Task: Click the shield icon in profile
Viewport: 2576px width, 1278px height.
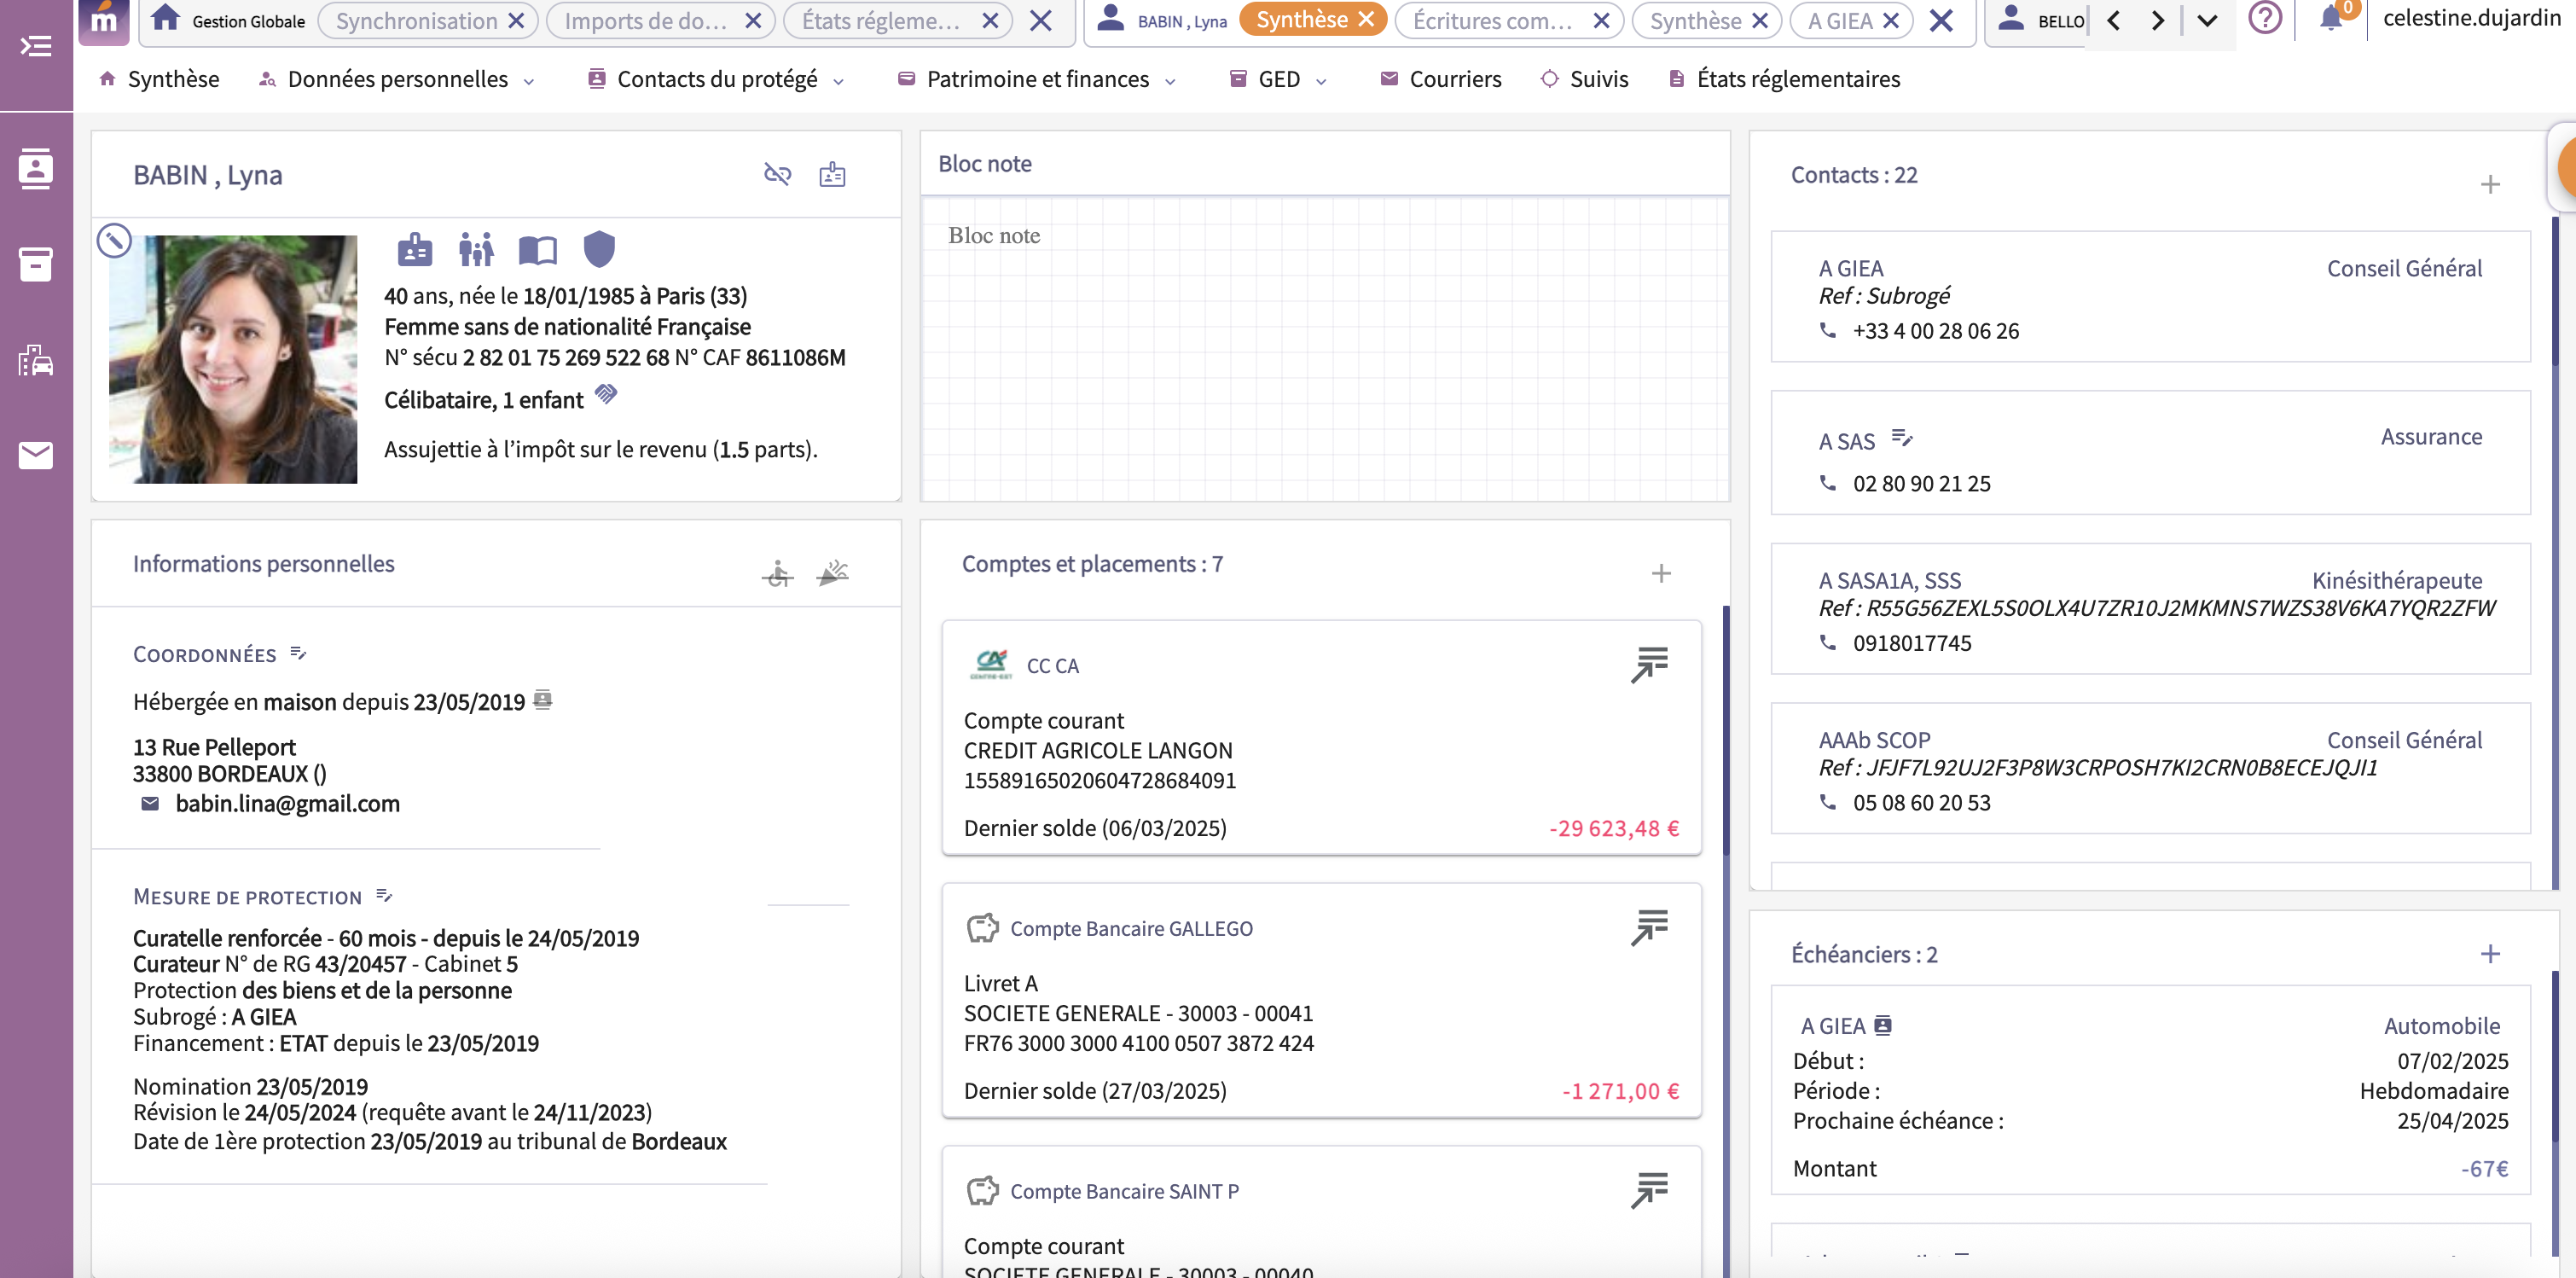Action: [x=599, y=249]
